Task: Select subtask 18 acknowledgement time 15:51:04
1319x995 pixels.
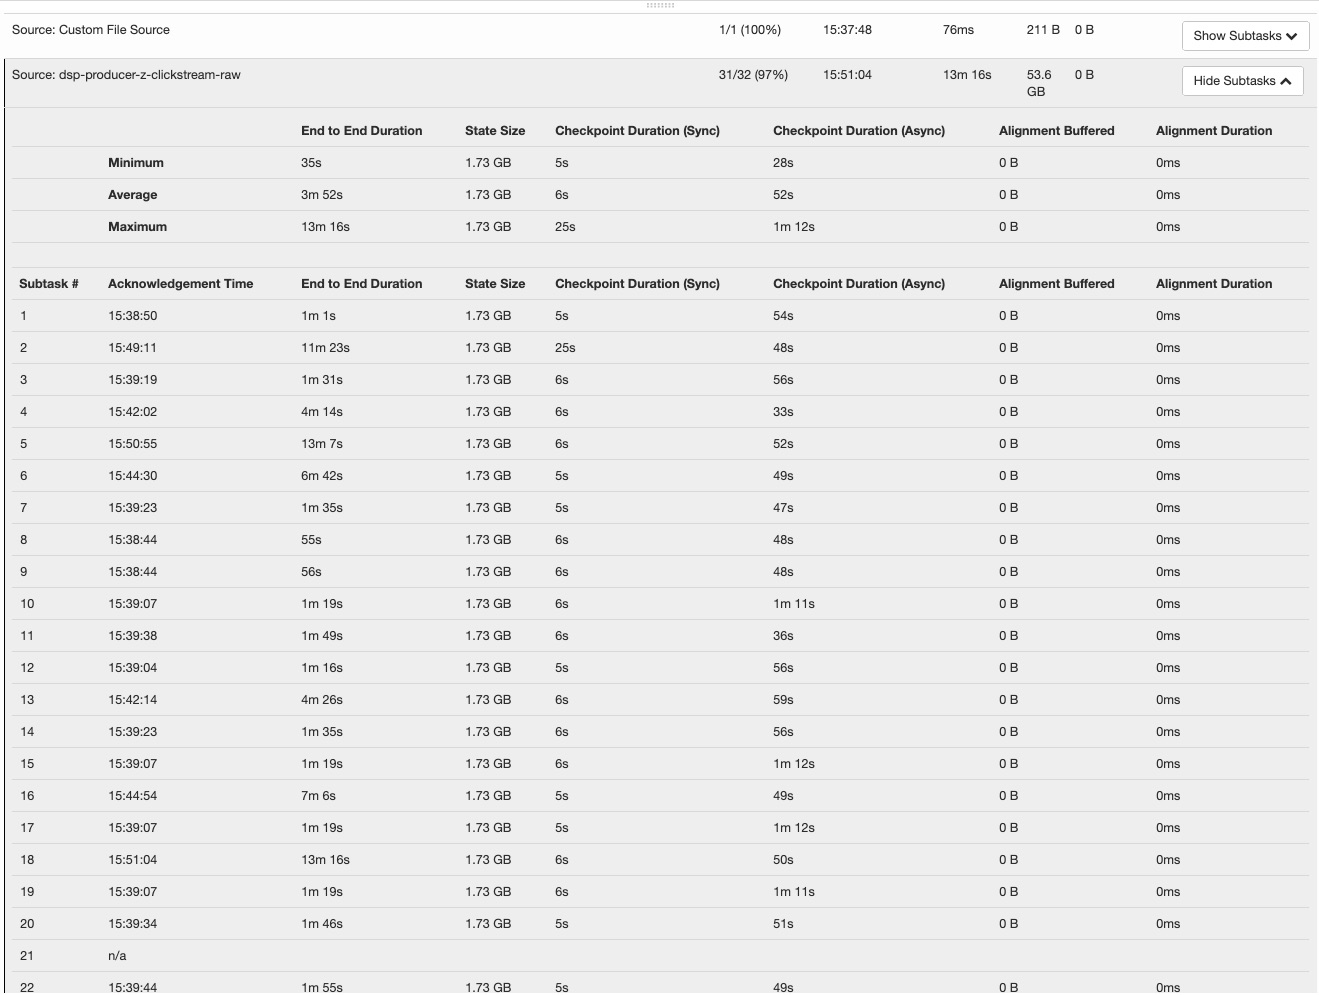Action: click(132, 860)
